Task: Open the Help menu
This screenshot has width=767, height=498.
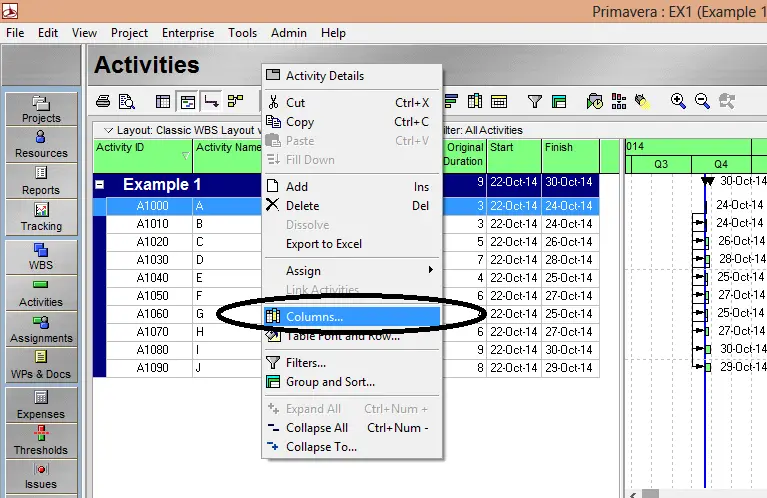Action: (x=333, y=33)
